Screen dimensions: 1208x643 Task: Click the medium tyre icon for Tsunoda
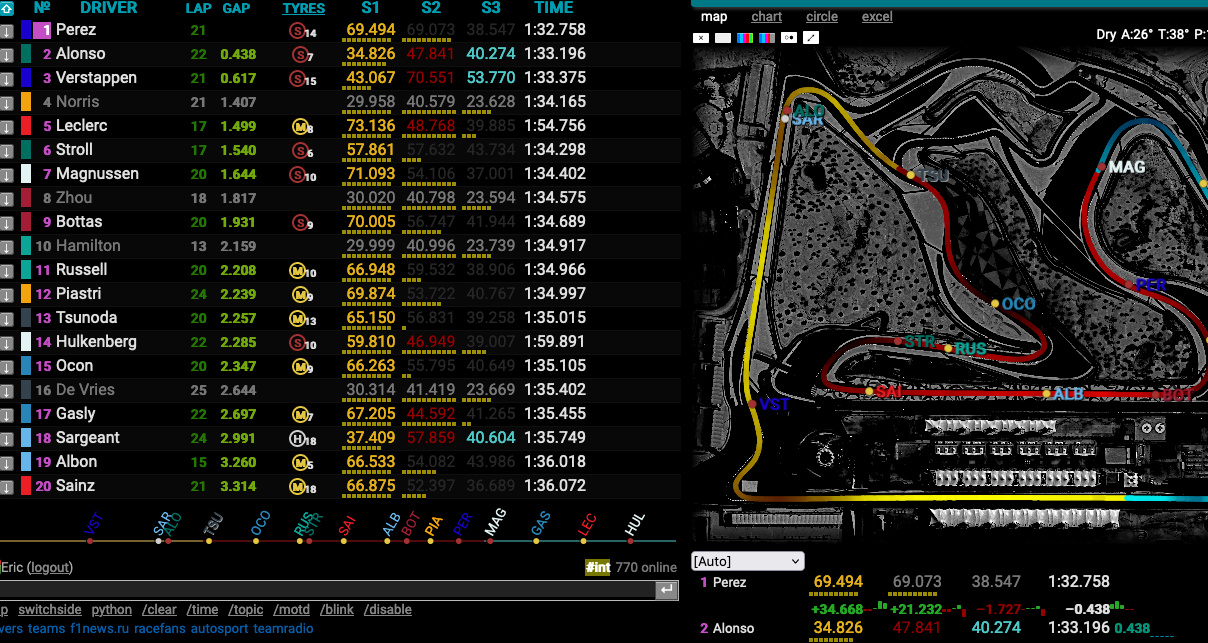click(296, 318)
